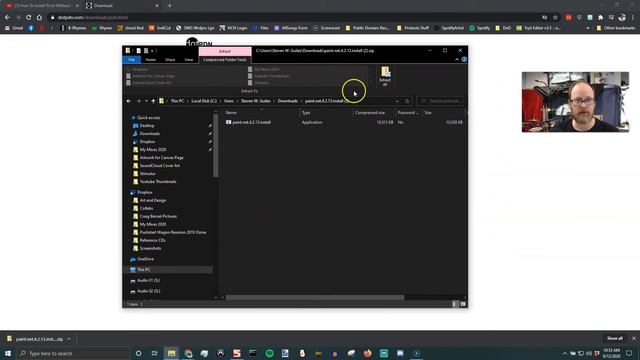Open Explorer help icon
This screenshot has width=640, height=360.
(x=464, y=60)
